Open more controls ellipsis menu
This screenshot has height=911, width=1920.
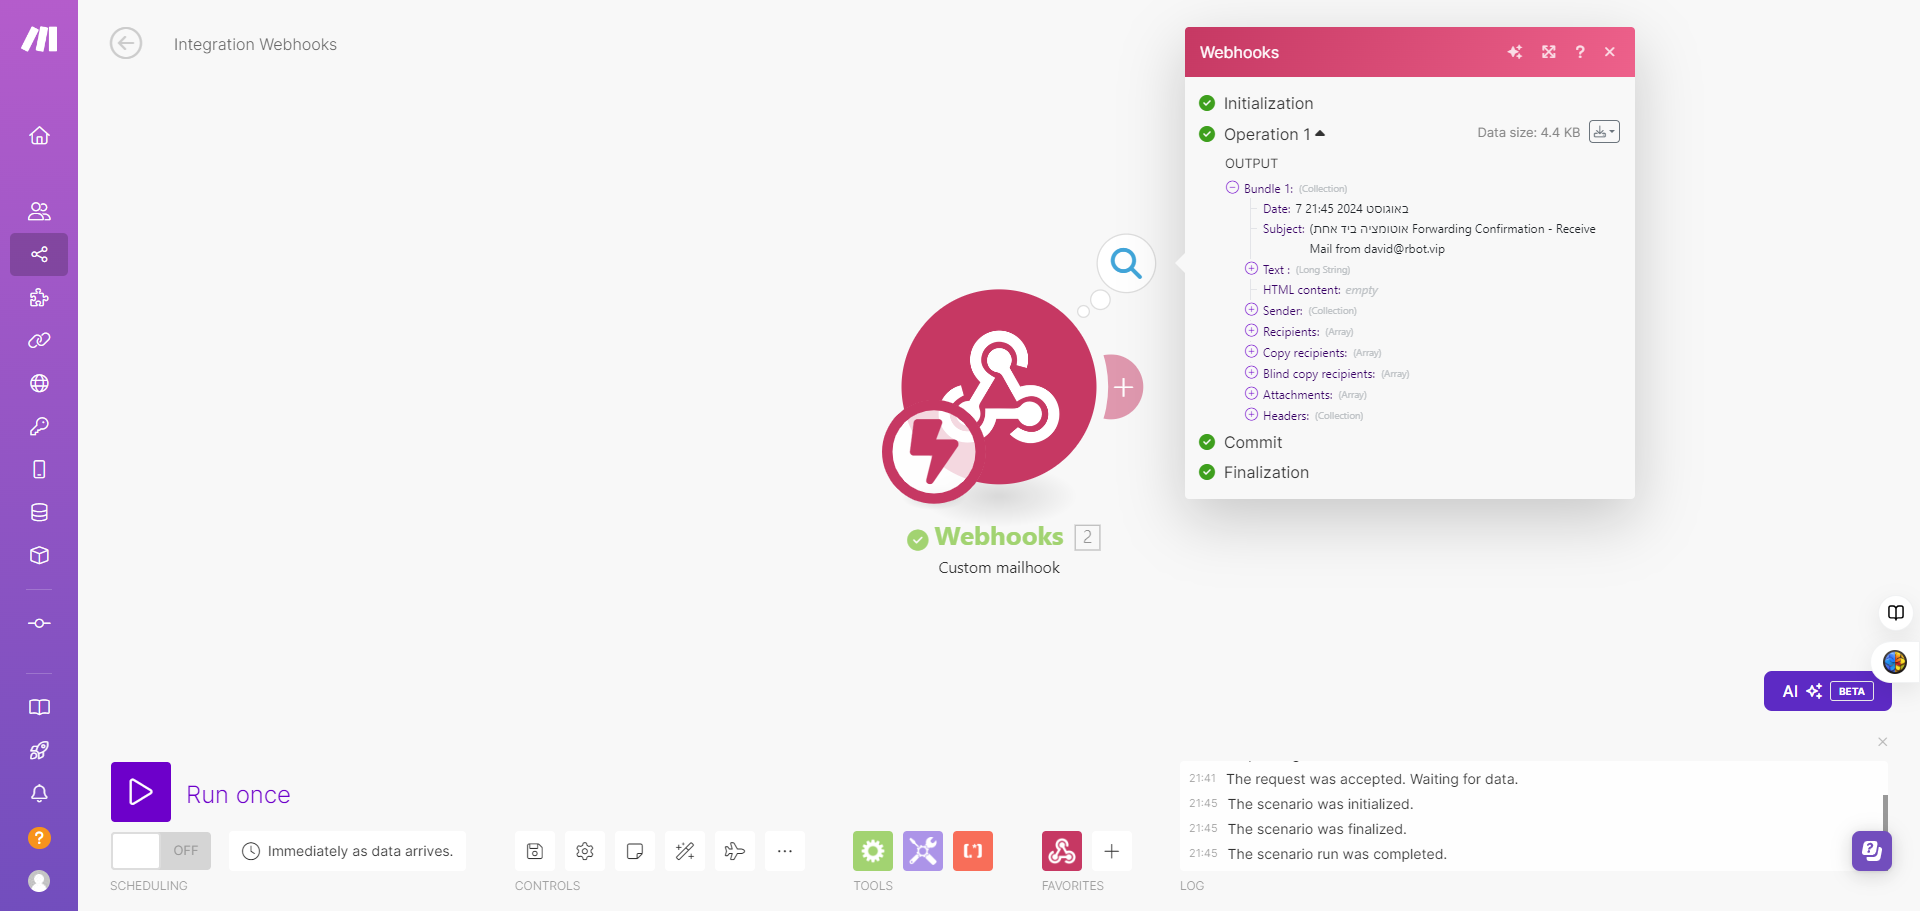tap(785, 851)
